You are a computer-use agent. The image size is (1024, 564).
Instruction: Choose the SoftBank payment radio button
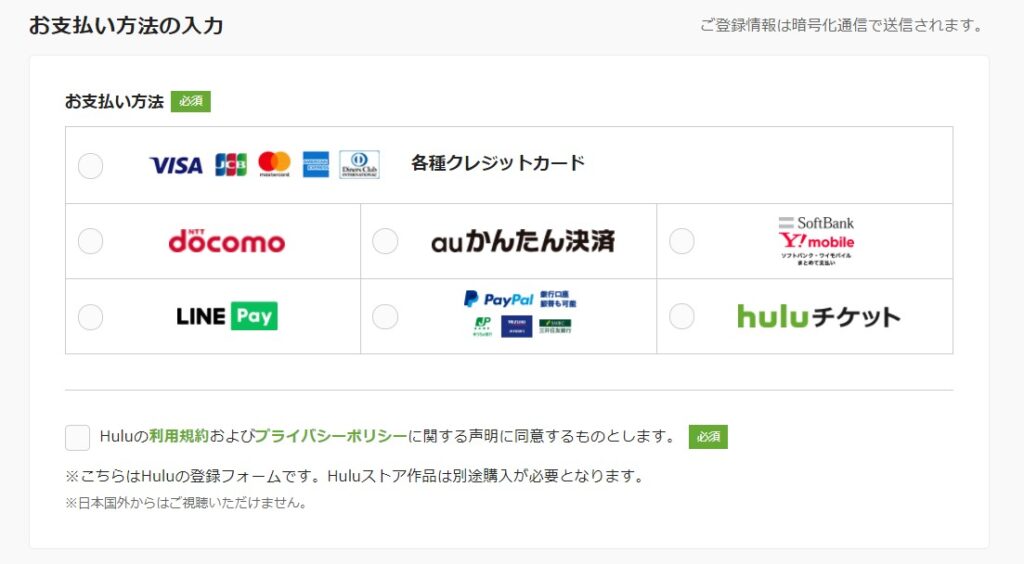[x=682, y=241]
